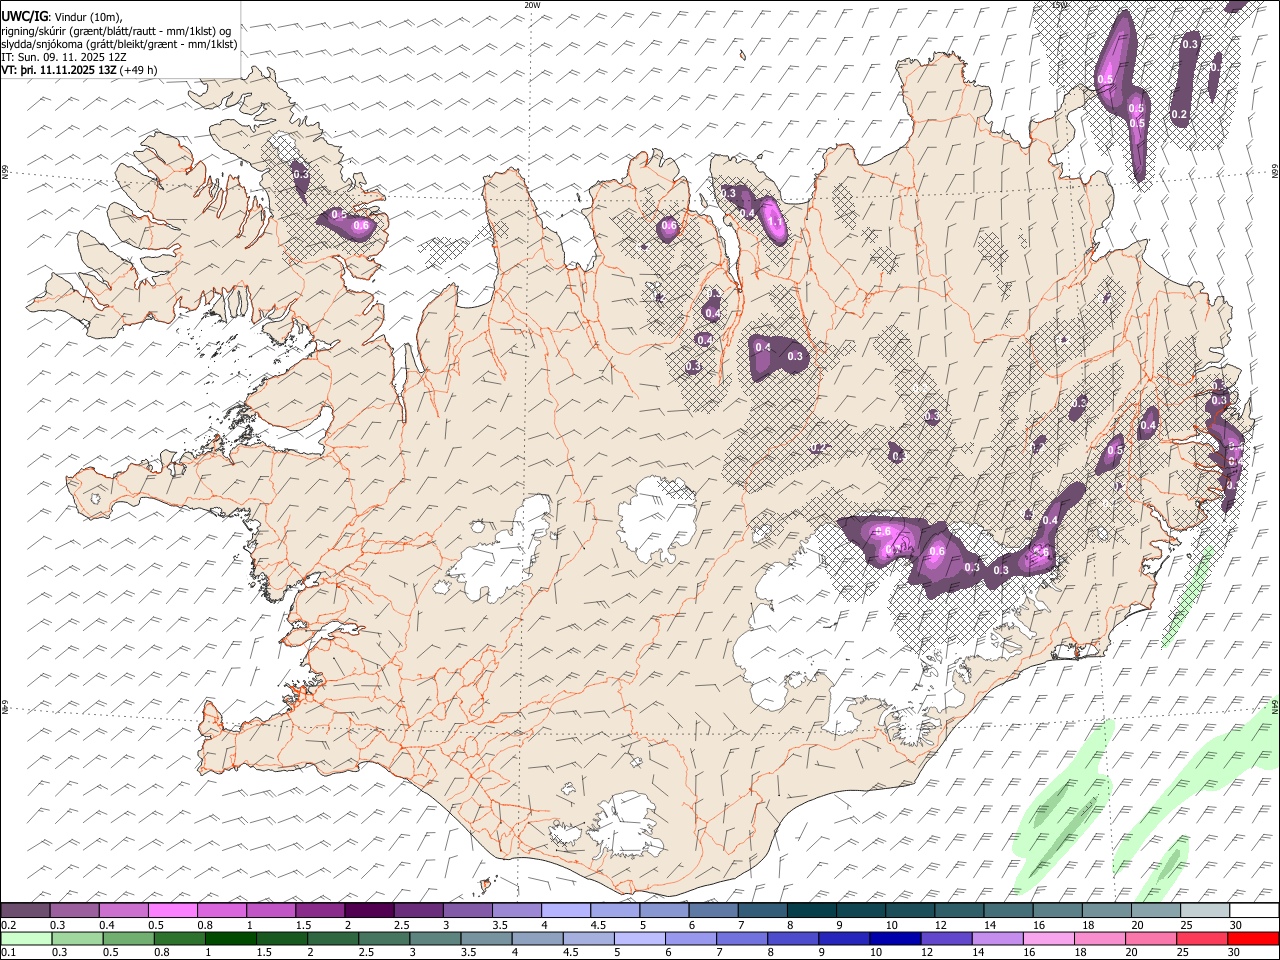This screenshot has width=1280, height=960.
Task: Click the dark purple snow swatch between 2 and 2.5
Action: point(369,910)
